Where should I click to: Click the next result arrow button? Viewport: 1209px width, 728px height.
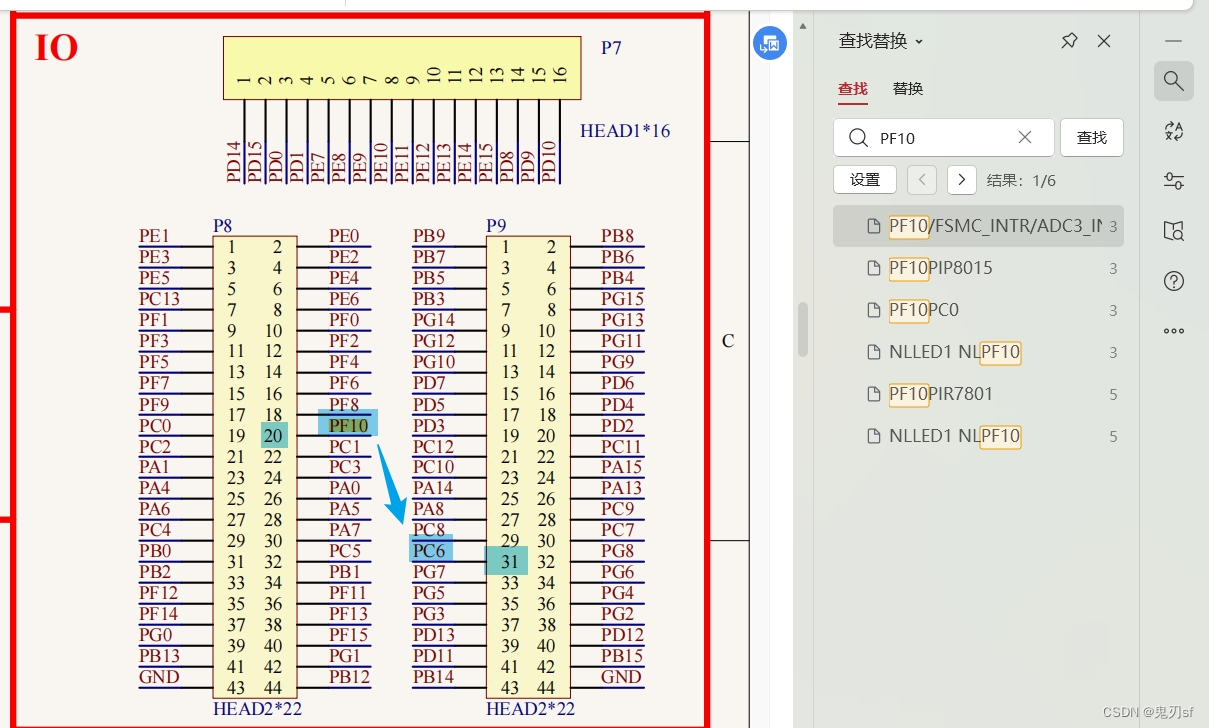point(961,180)
